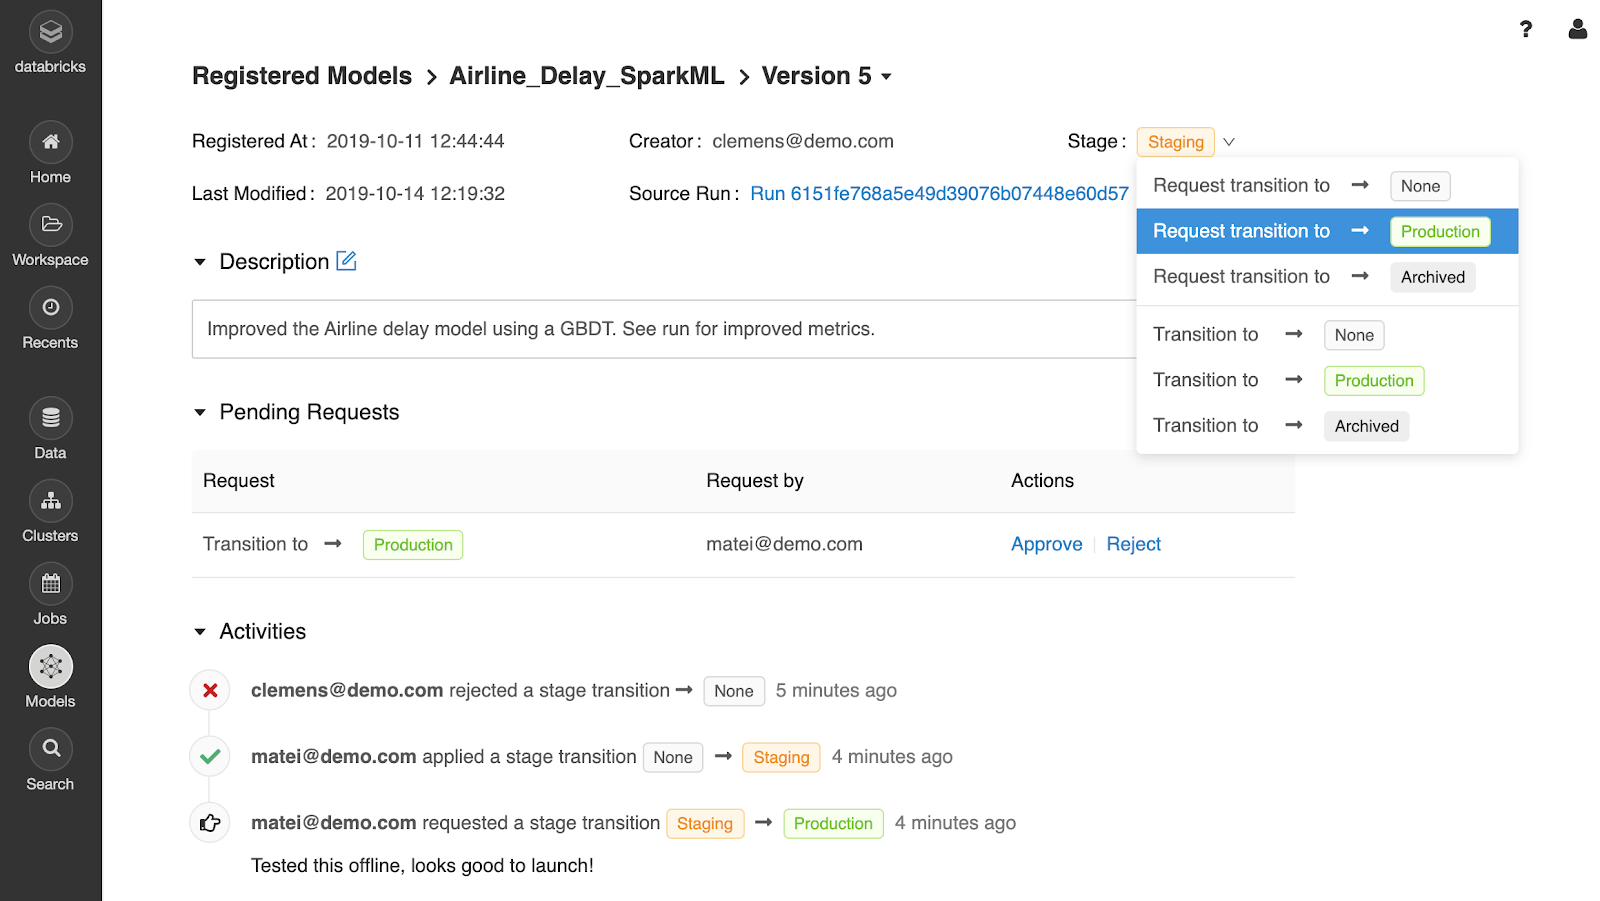Show Recents in the sidebar
Screen dimensions: 1600x901
point(50,308)
